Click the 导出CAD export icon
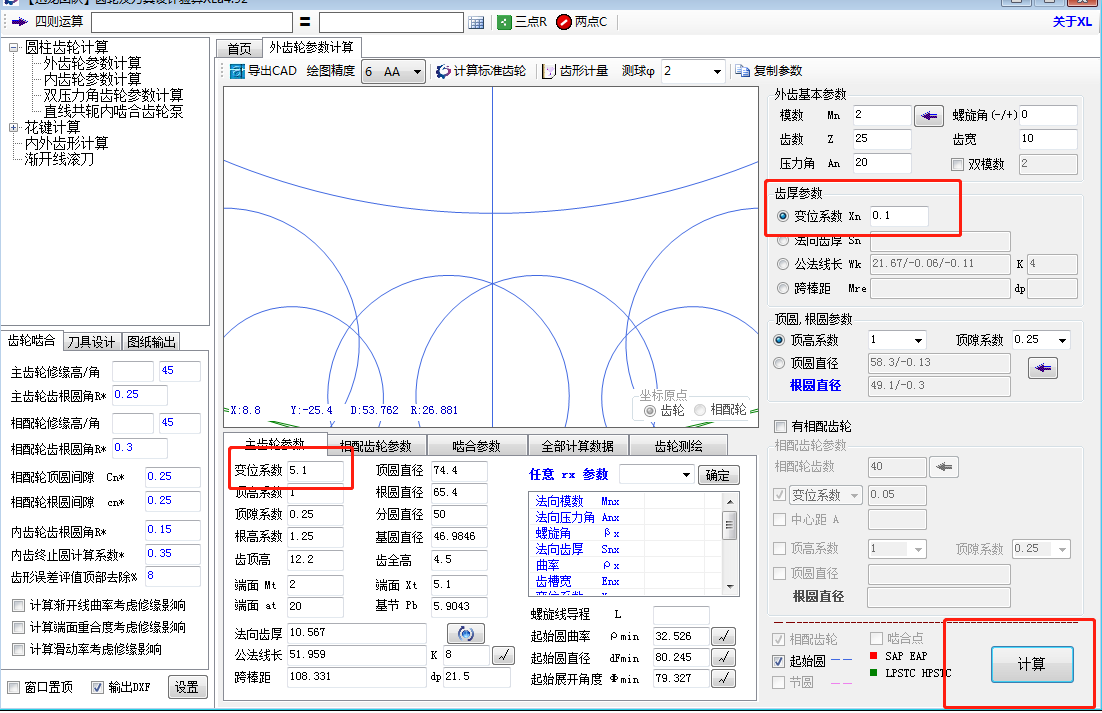The width and height of the screenshot is (1102, 713). pos(238,71)
